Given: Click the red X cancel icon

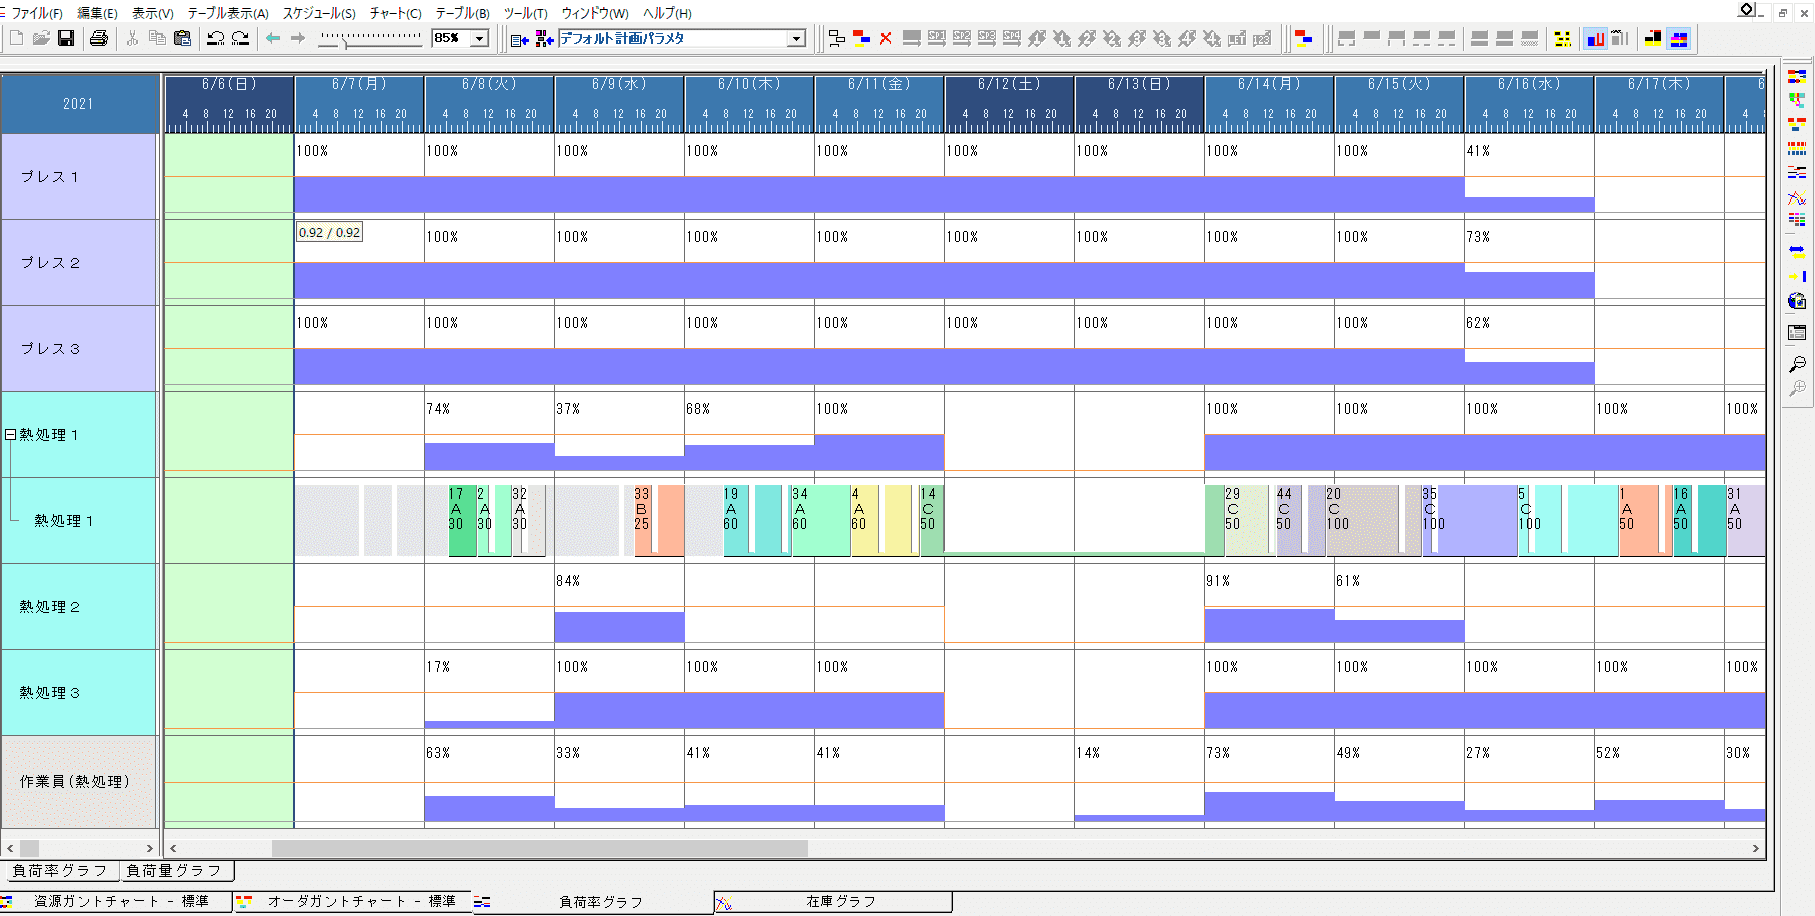Looking at the screenshot, I should click(x=886, y=39).
